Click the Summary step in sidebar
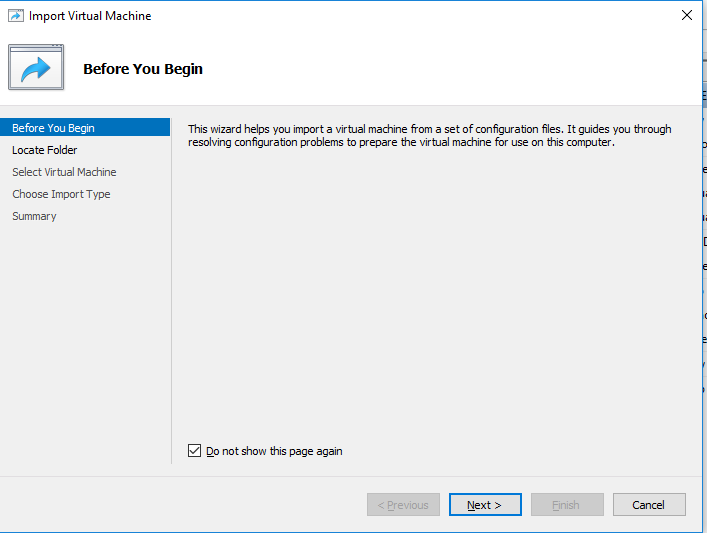707x533 pixels. pyautogui.click(x=34, y=216)
